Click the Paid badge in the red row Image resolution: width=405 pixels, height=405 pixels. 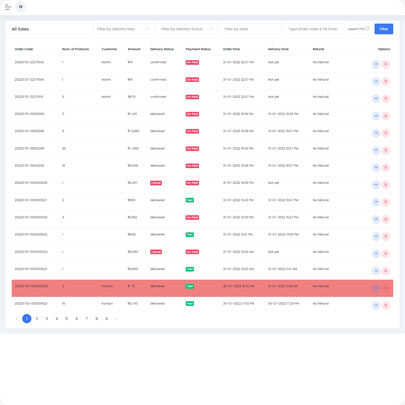pos(190,286)
